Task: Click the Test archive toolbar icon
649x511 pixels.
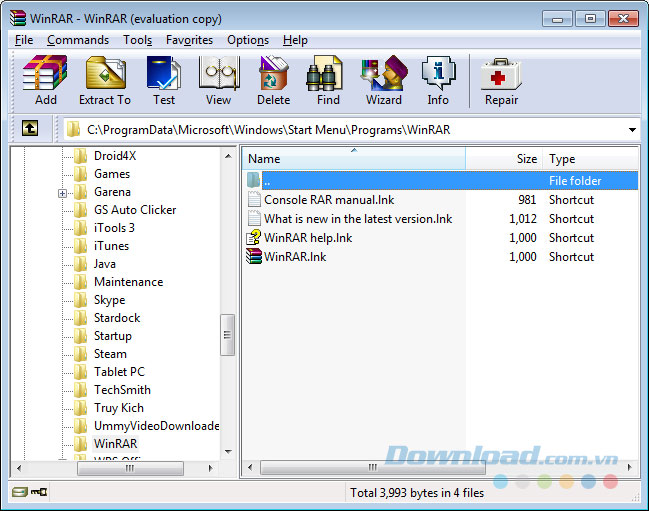Action: click(164, 73)
